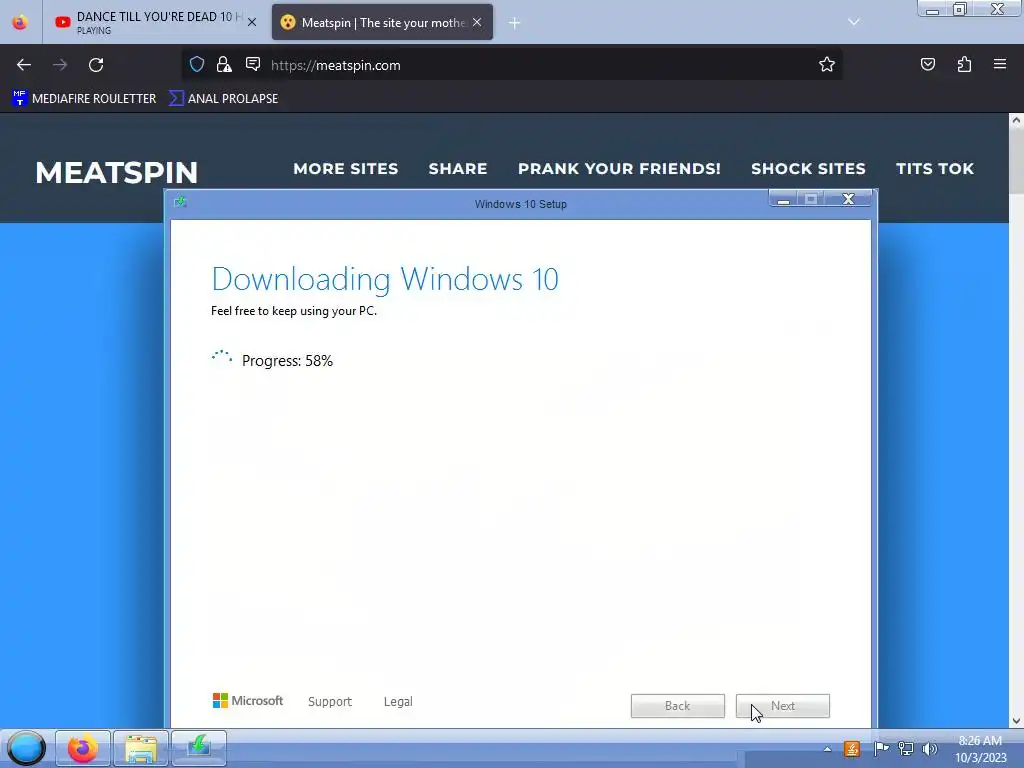Click the page scrollbar up arrow

tap(1016, 120)
